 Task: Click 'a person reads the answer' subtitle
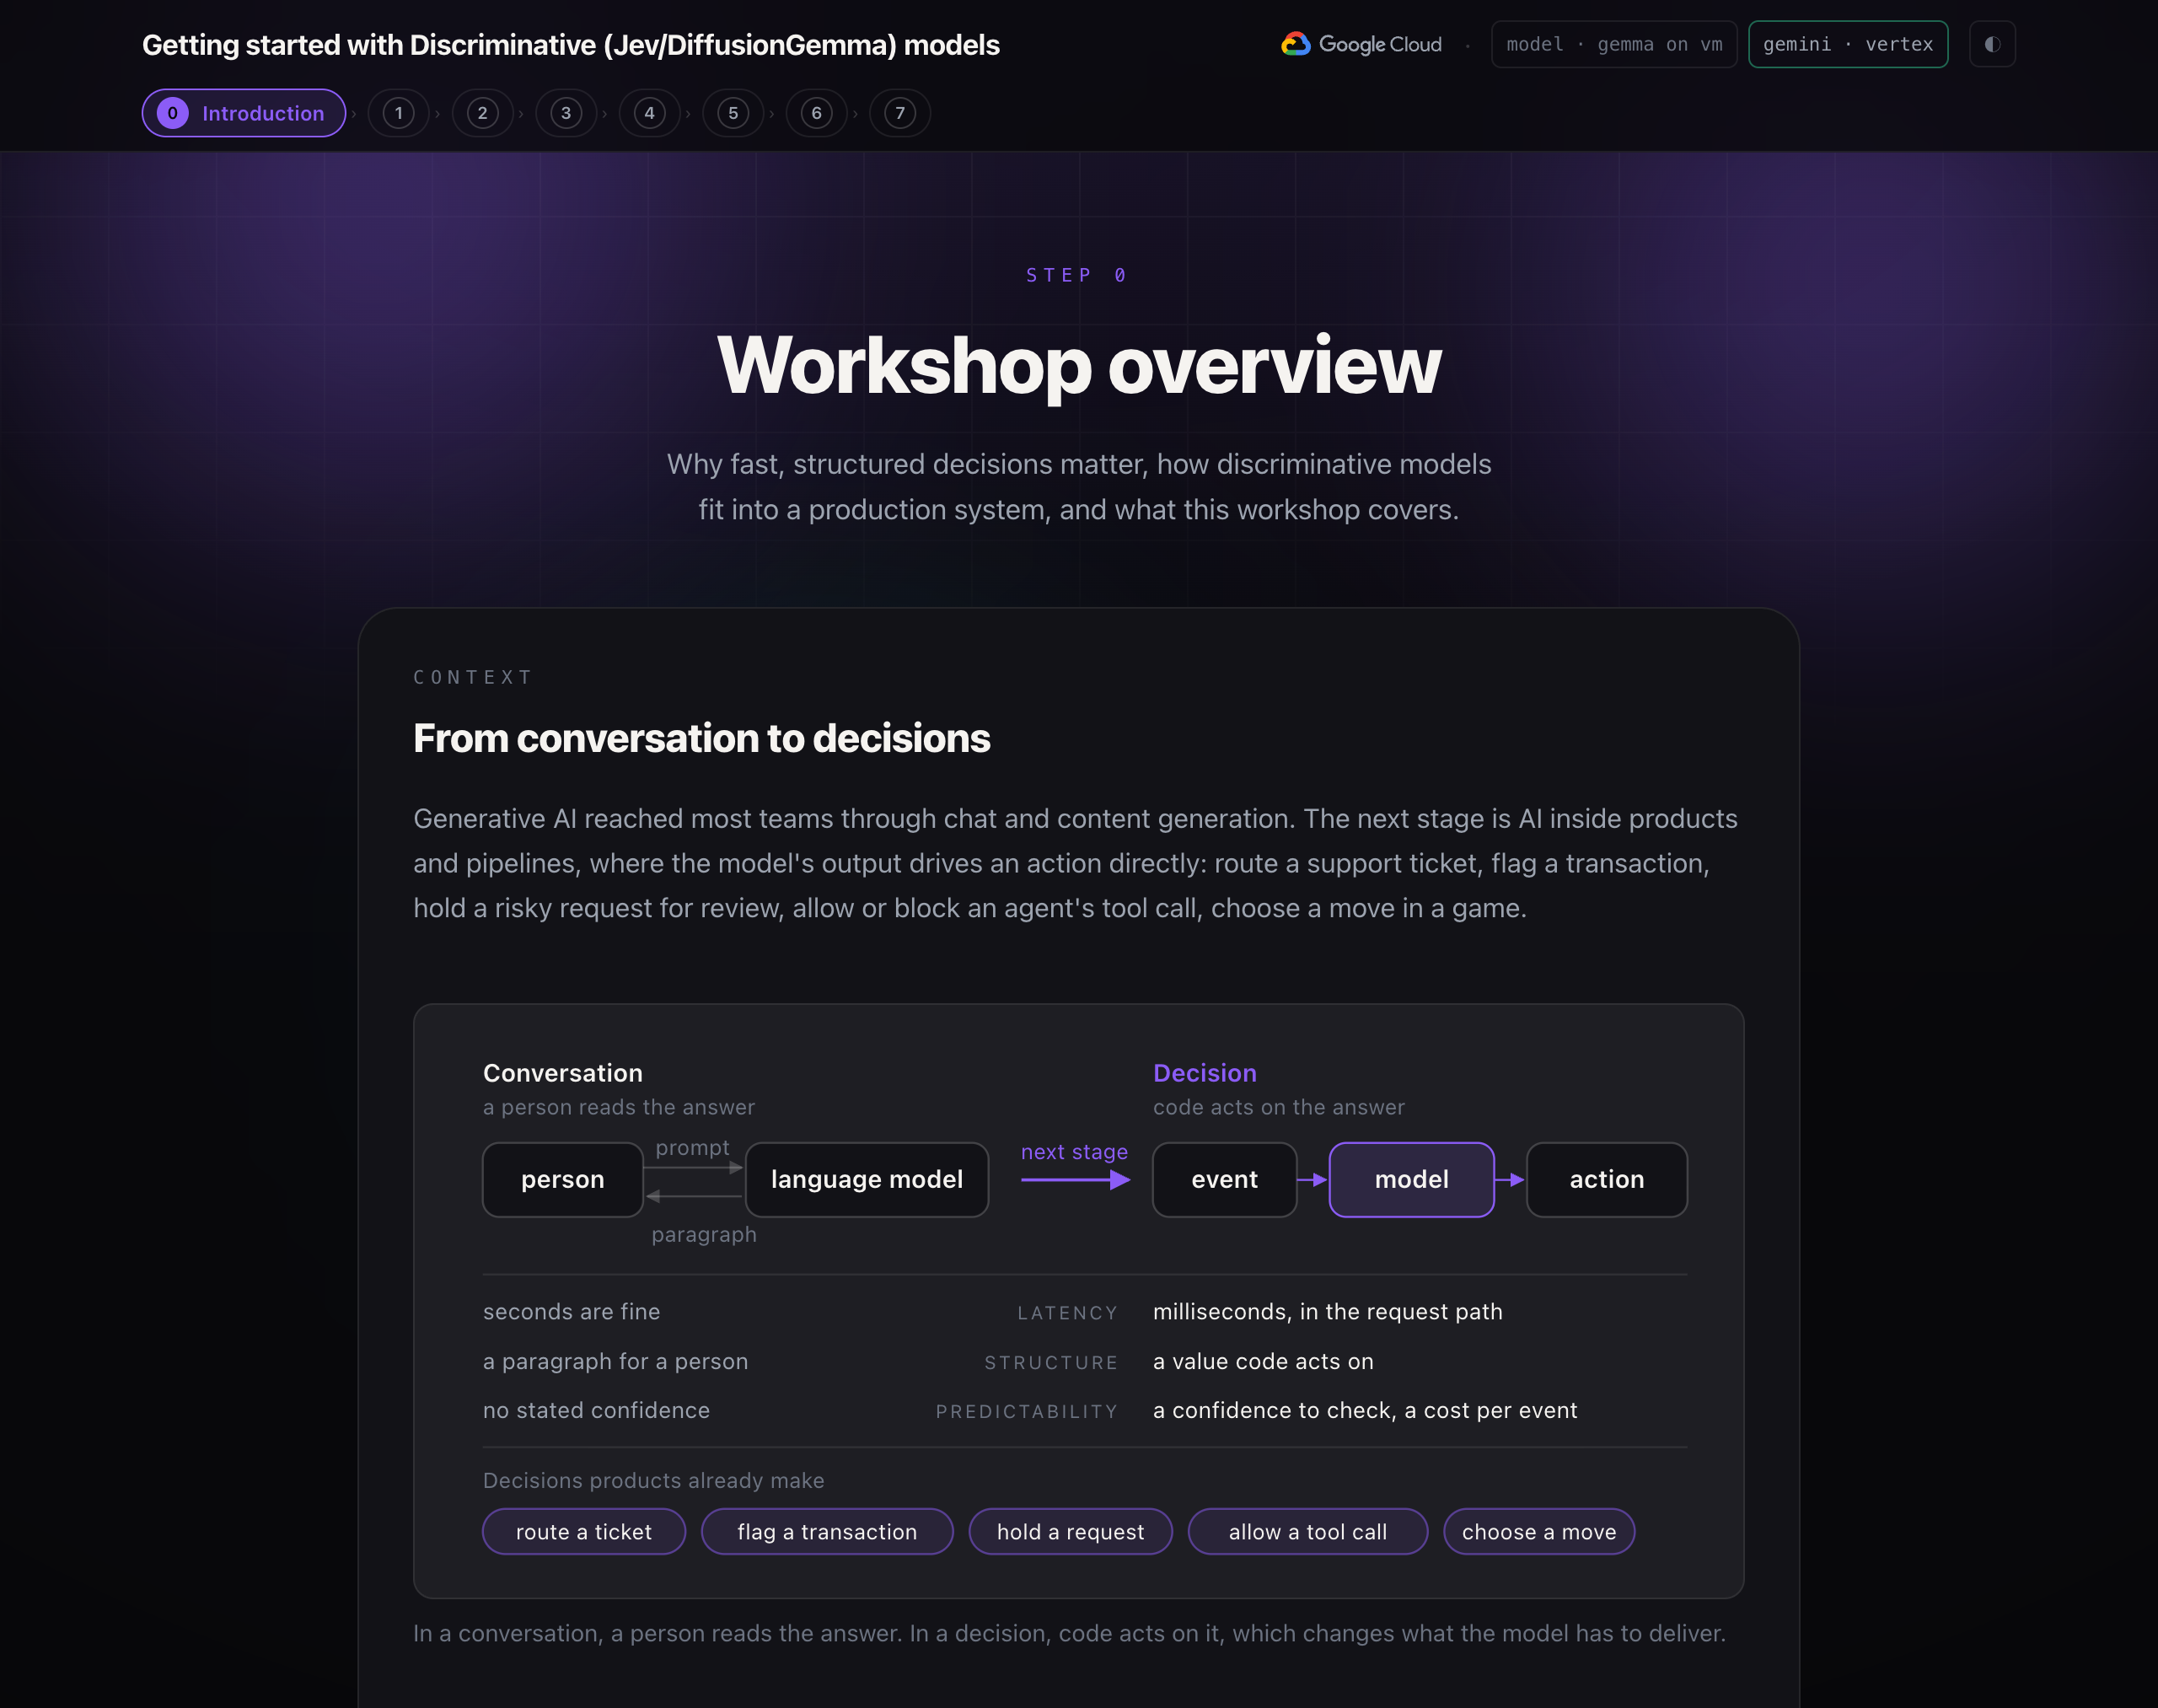click(x=619, y=1108)
